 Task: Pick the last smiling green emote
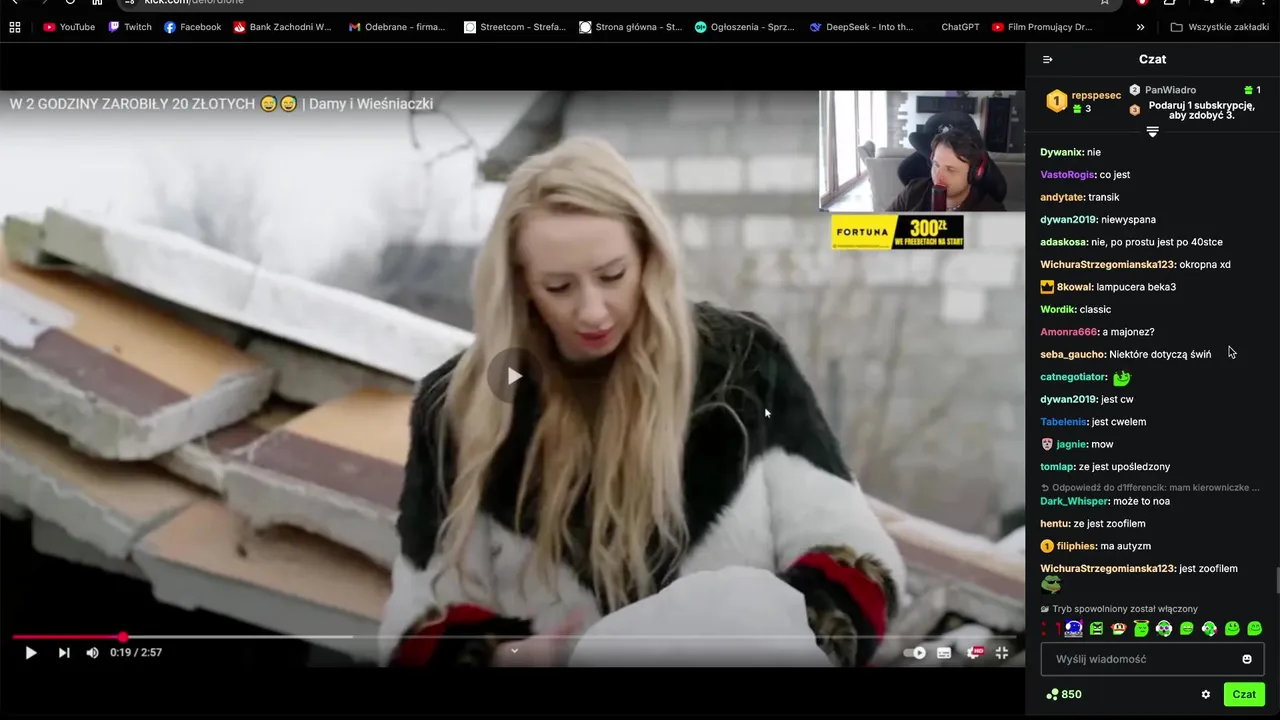click(1255, 629)
